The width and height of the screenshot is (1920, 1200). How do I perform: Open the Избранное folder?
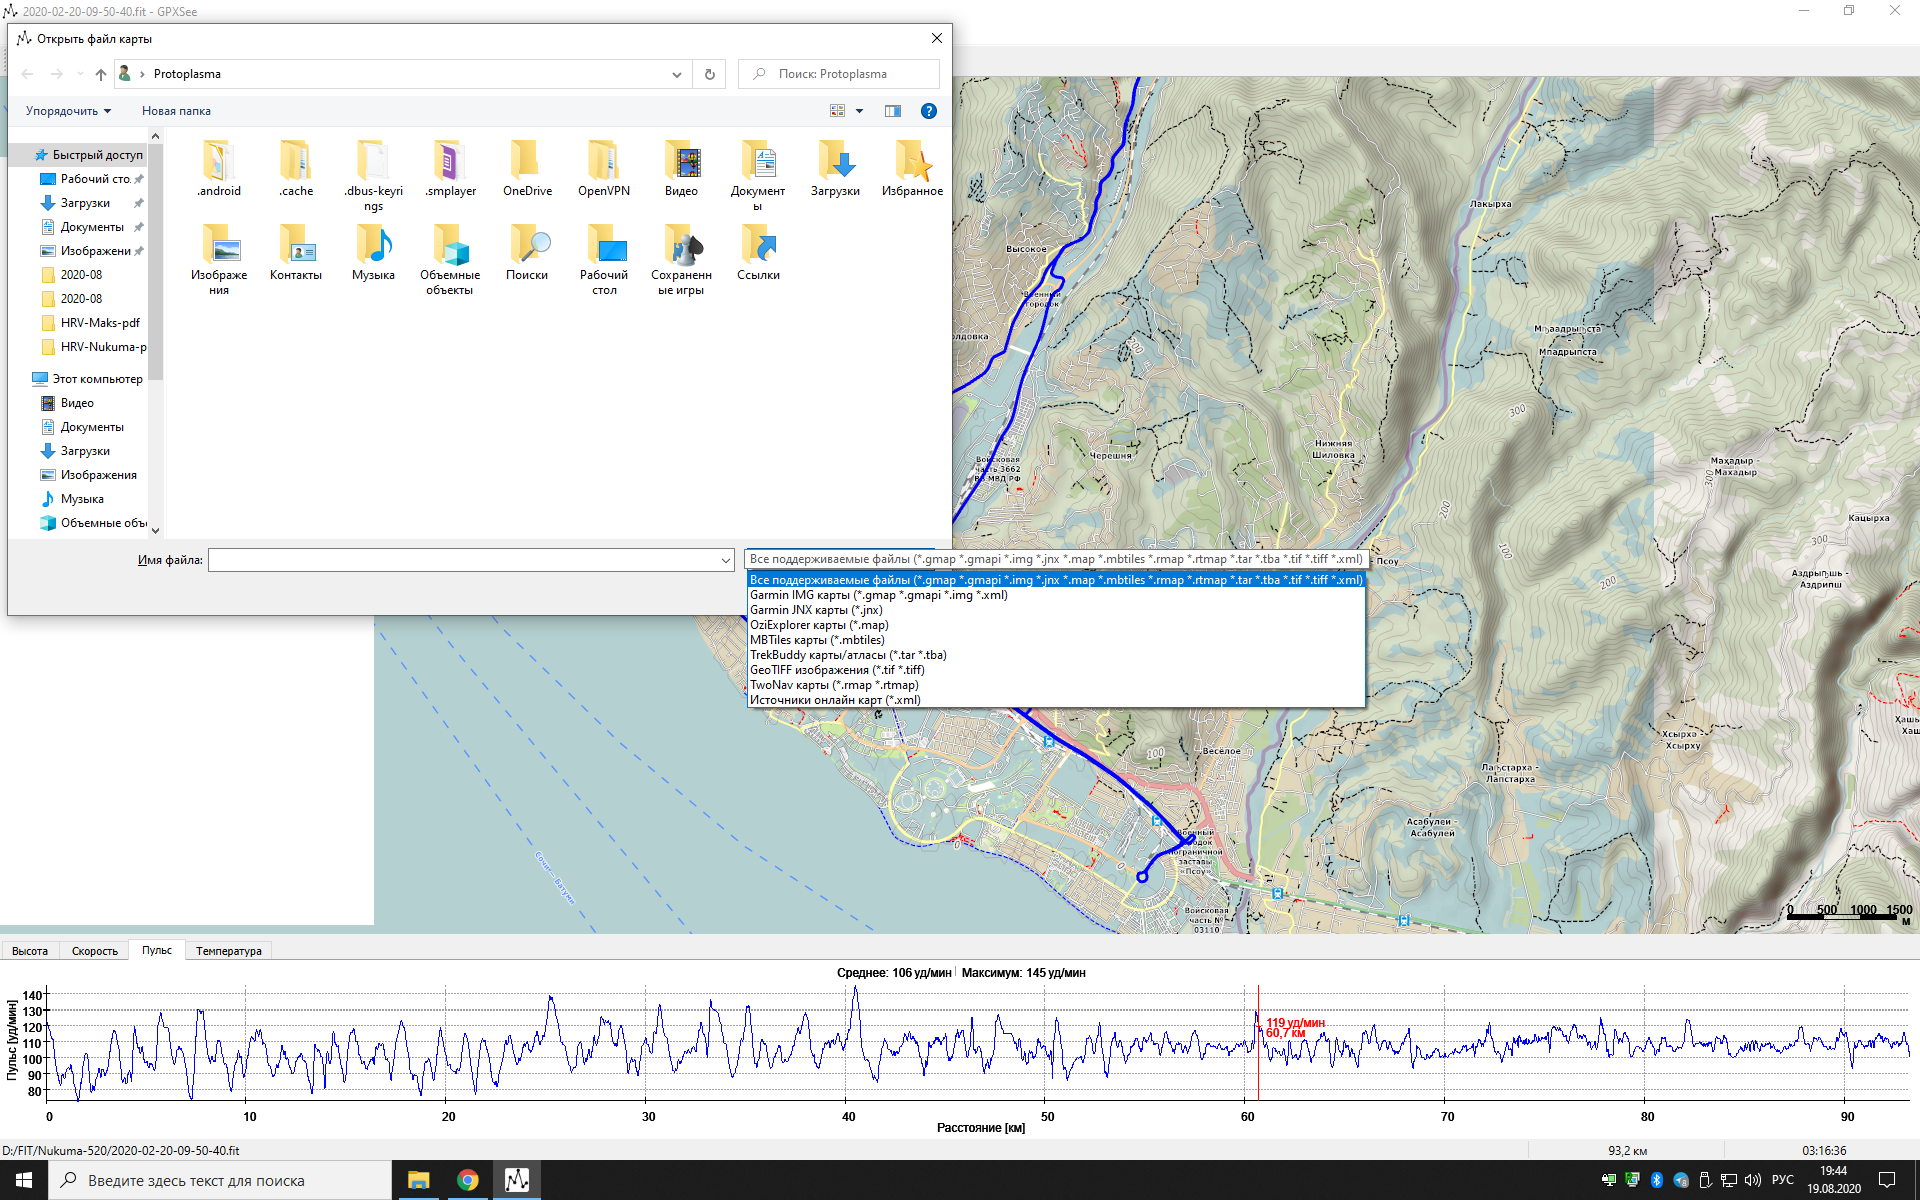912,168
